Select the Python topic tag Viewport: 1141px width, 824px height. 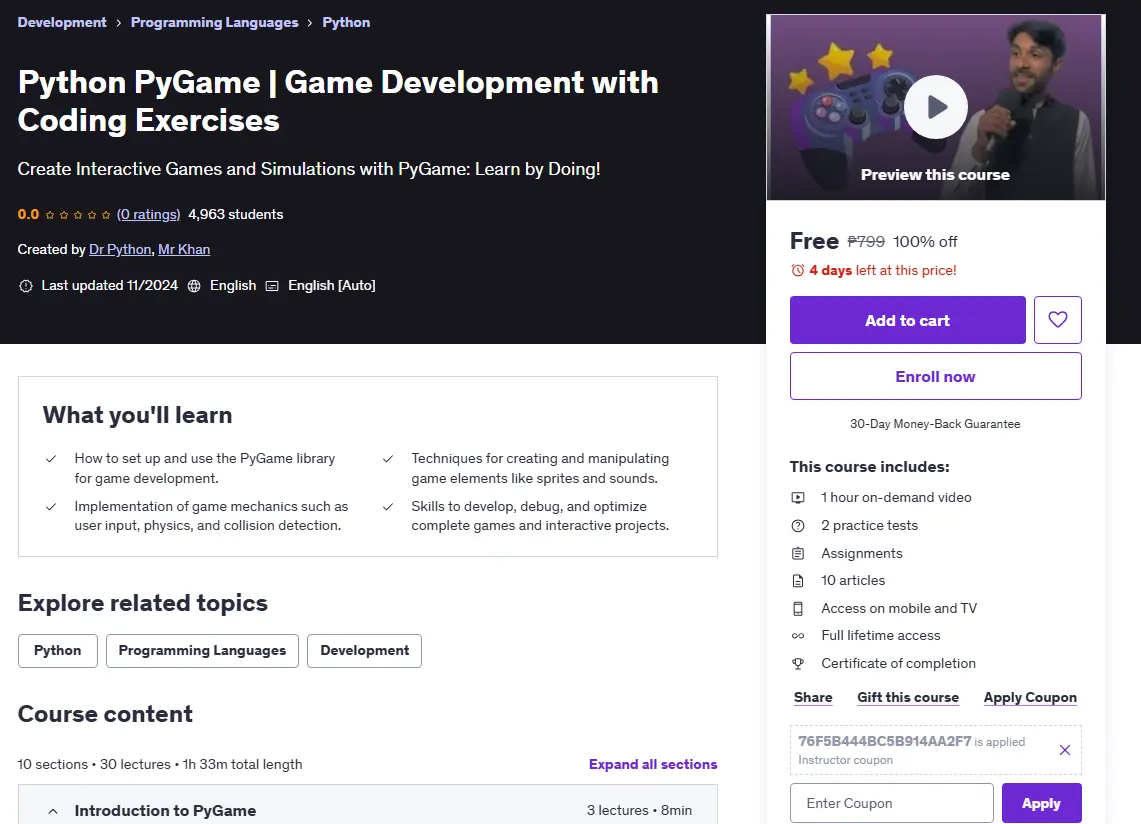(57, 651)
